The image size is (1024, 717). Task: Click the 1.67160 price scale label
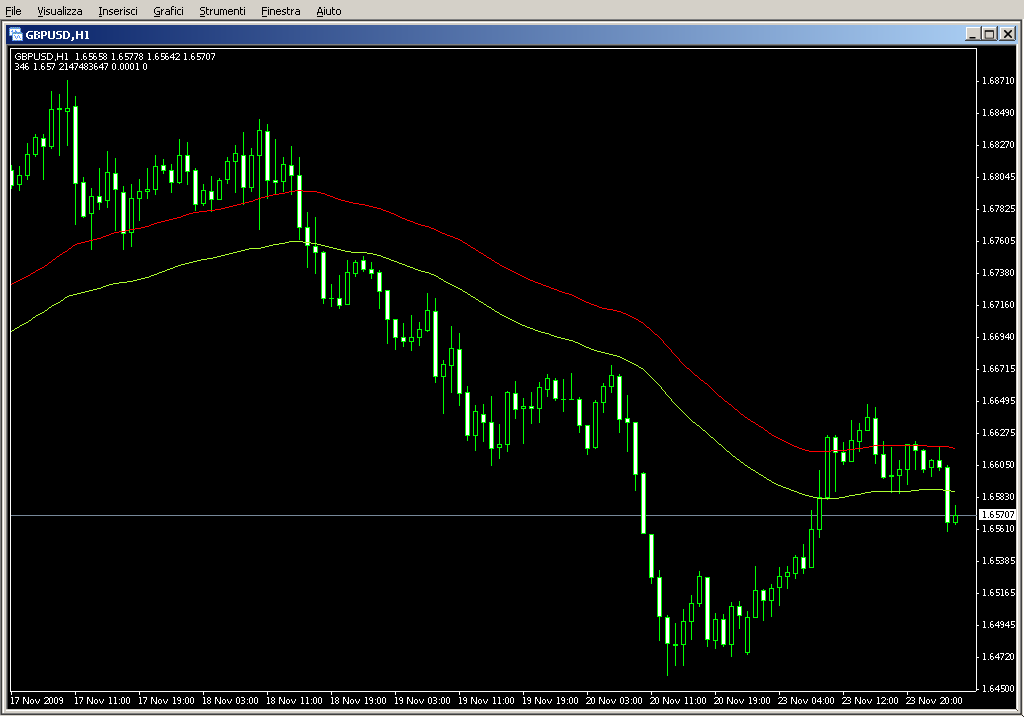pos(999,305)
